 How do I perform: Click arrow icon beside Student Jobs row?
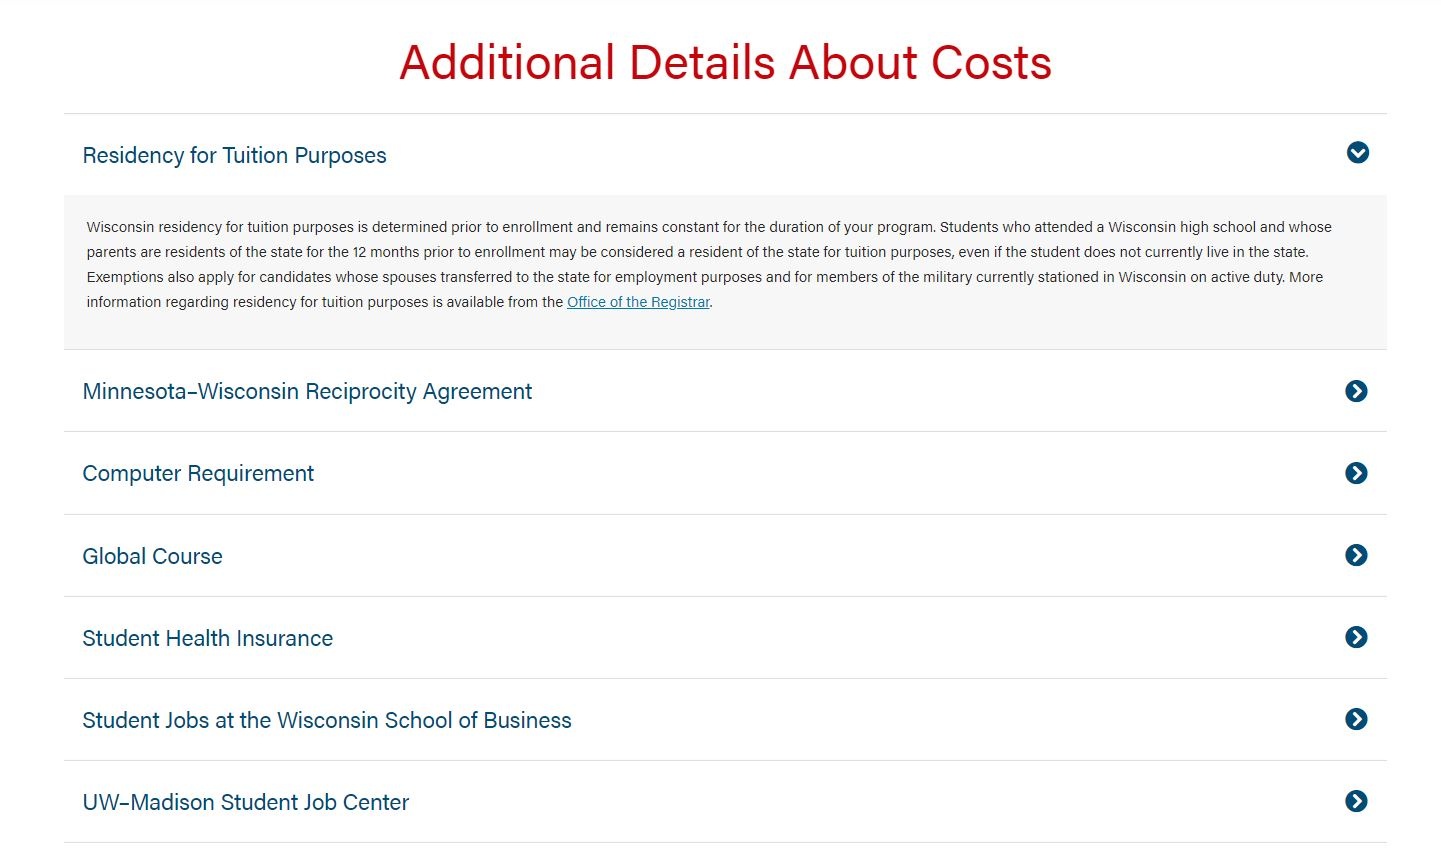[x=1356, y=719]
